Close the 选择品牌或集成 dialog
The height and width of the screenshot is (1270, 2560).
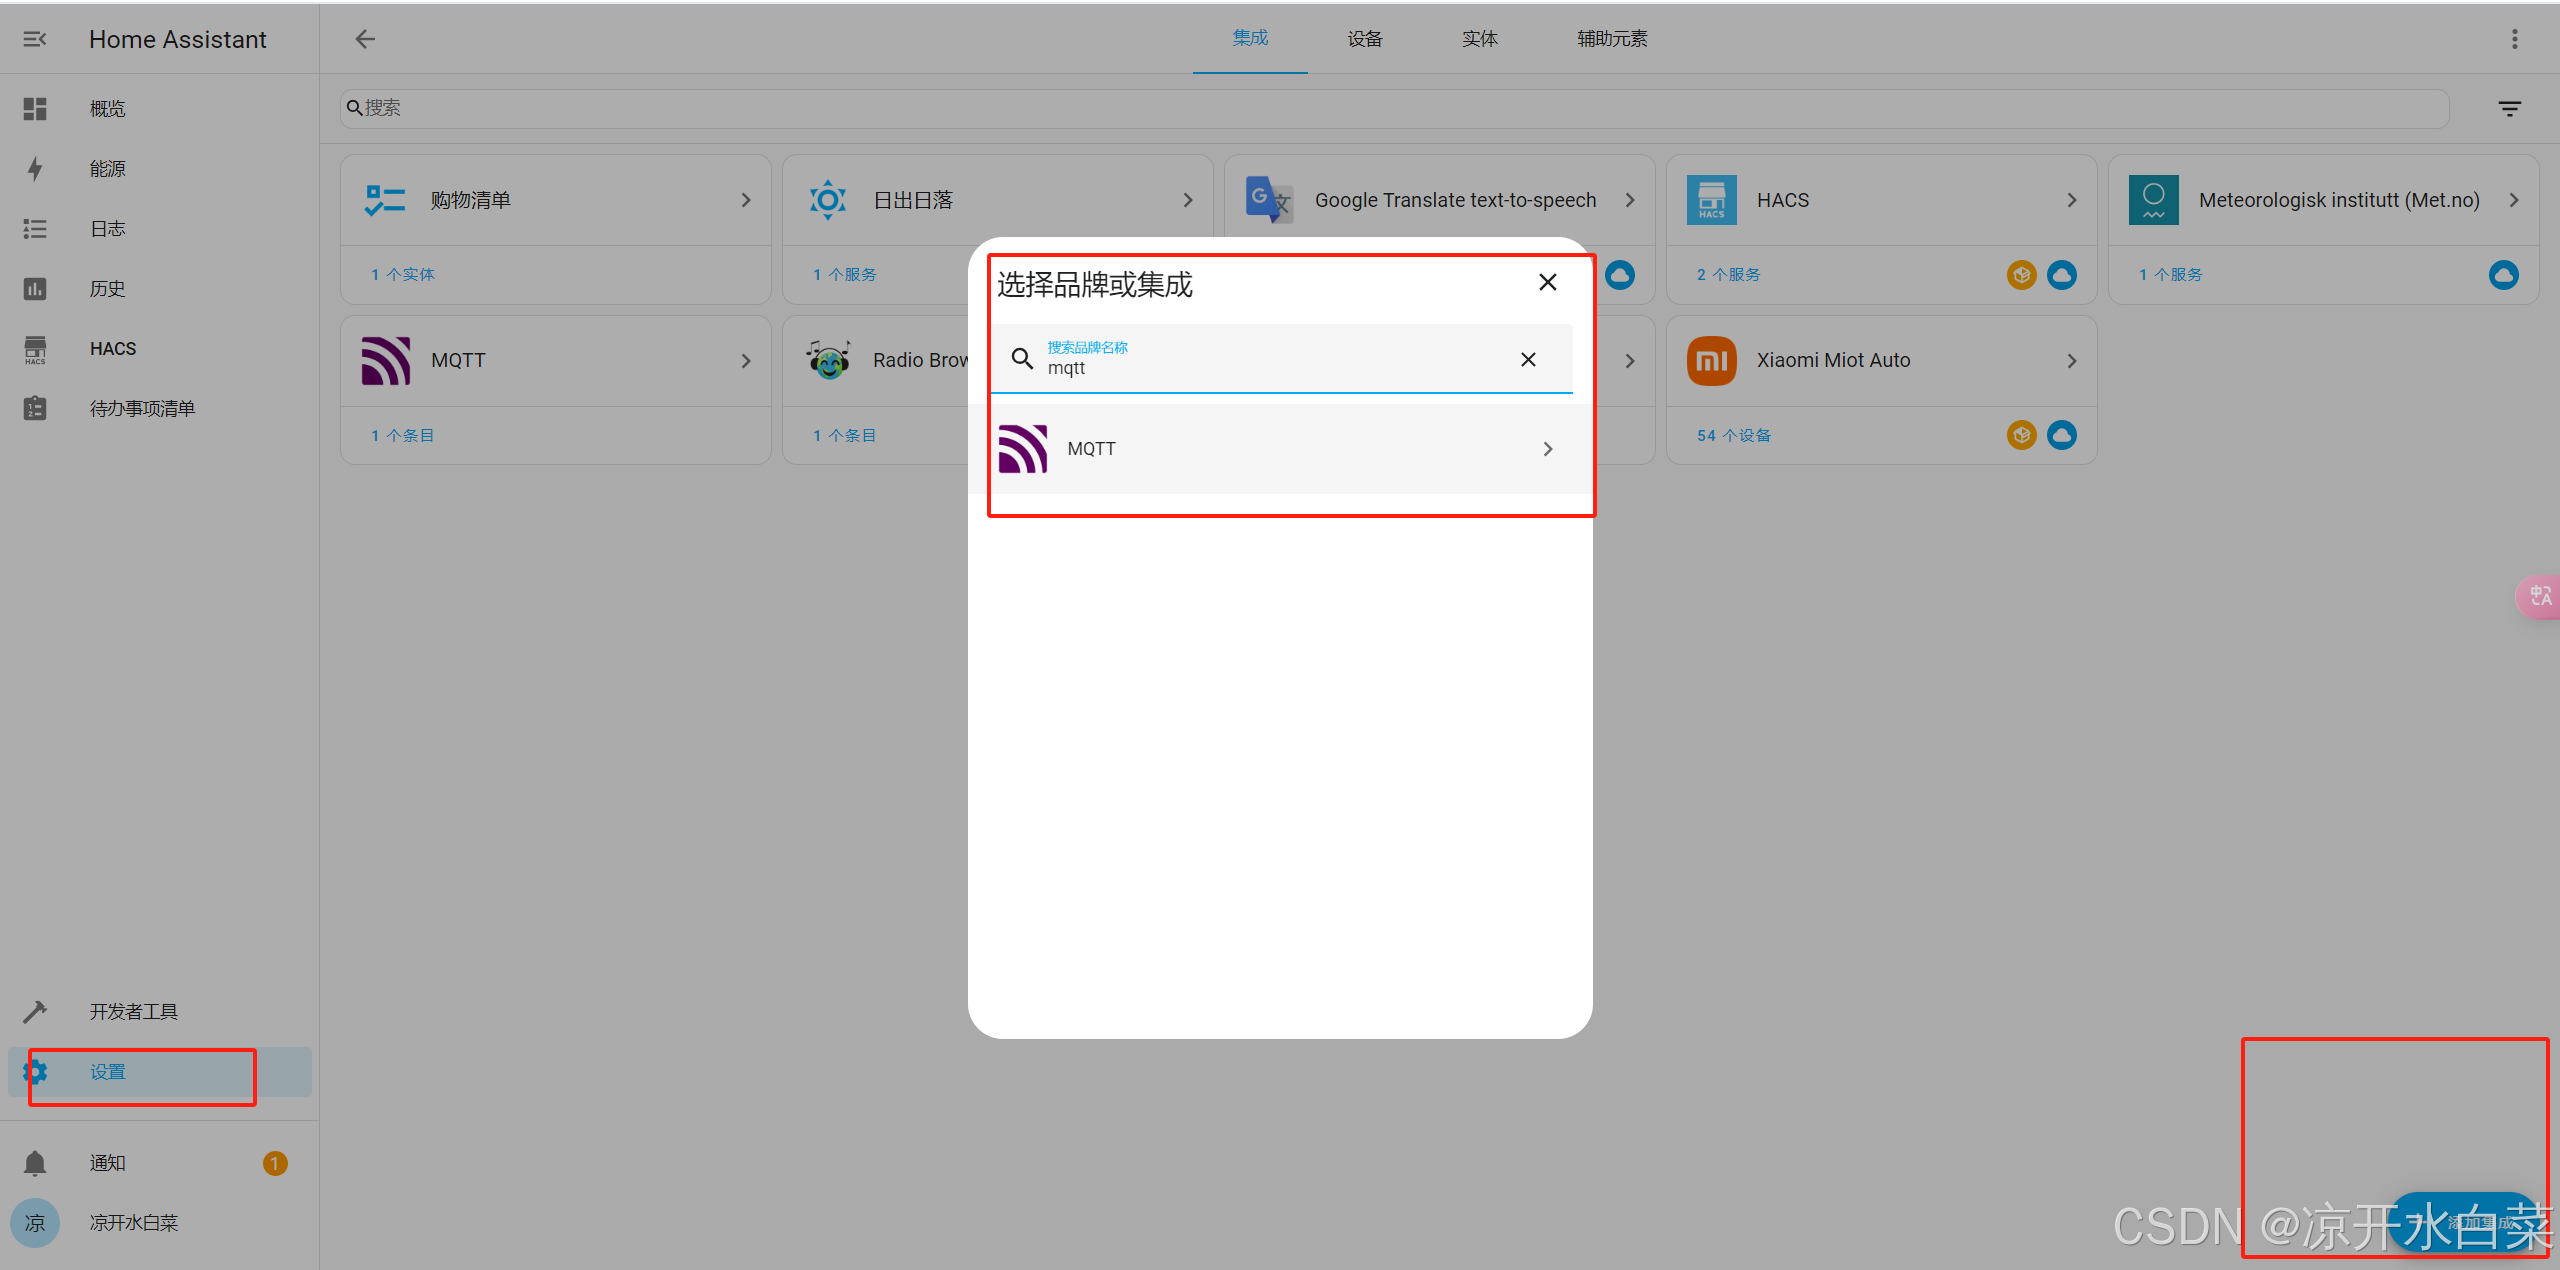[x=1548, y=282]
